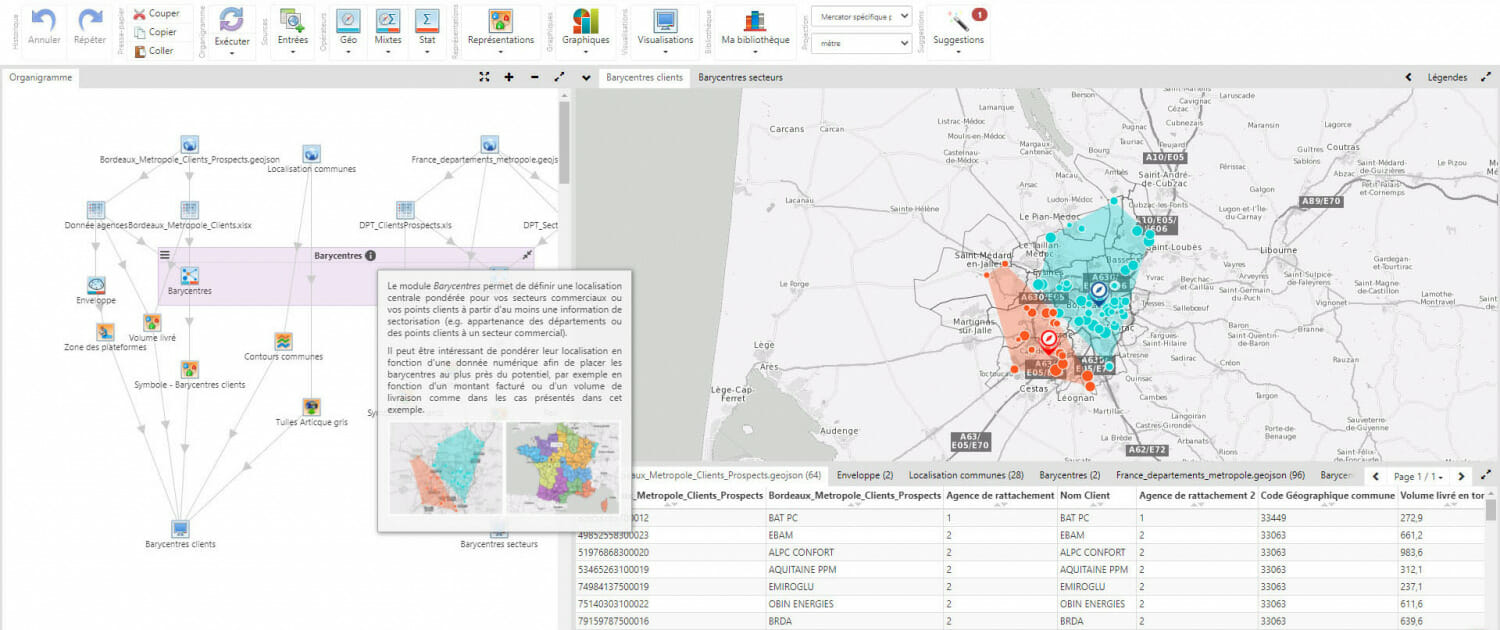Open the mètre unit dropdown

pyautogui.click(x=862, y=43)
